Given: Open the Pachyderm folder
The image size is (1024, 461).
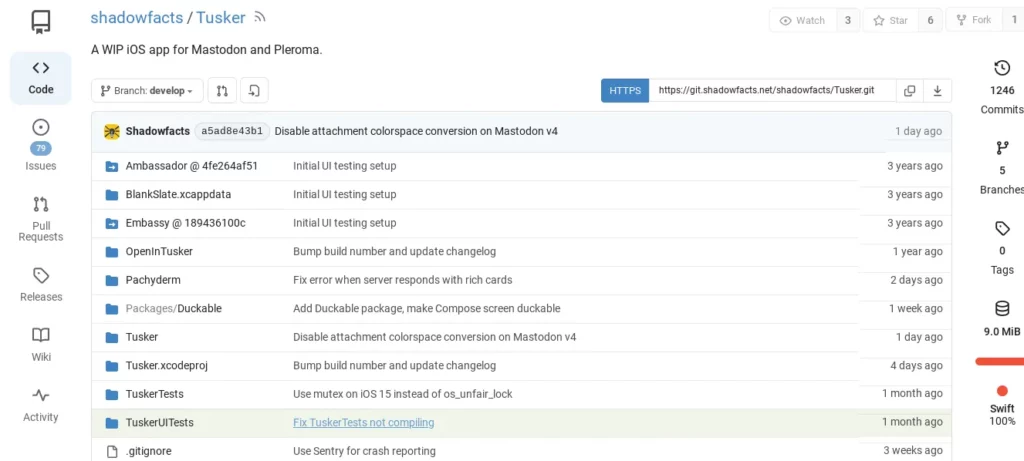Looking at the screenshot, I should tap(153, 280).
